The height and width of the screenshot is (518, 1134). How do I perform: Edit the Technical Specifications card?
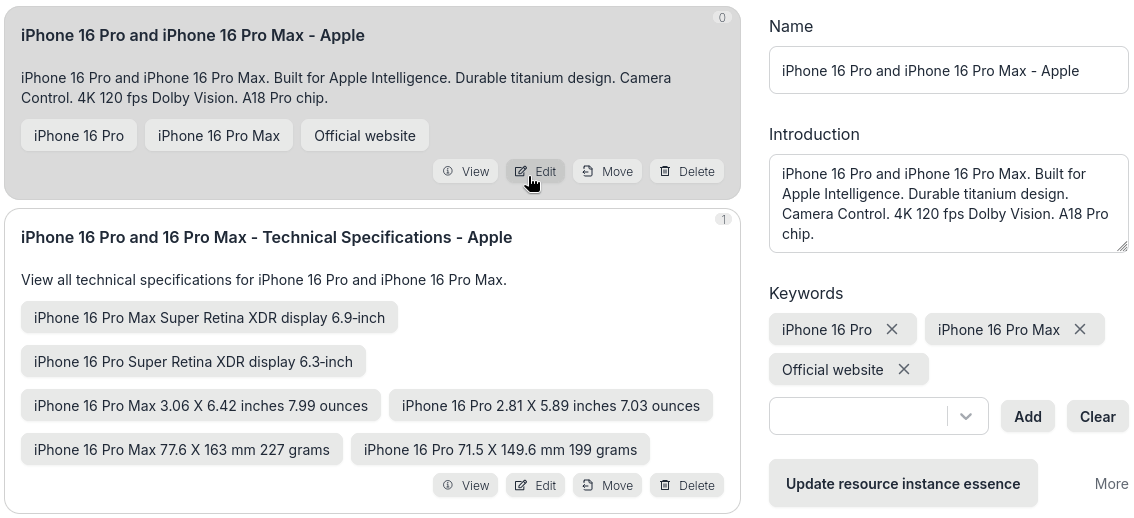click(535, 485)
